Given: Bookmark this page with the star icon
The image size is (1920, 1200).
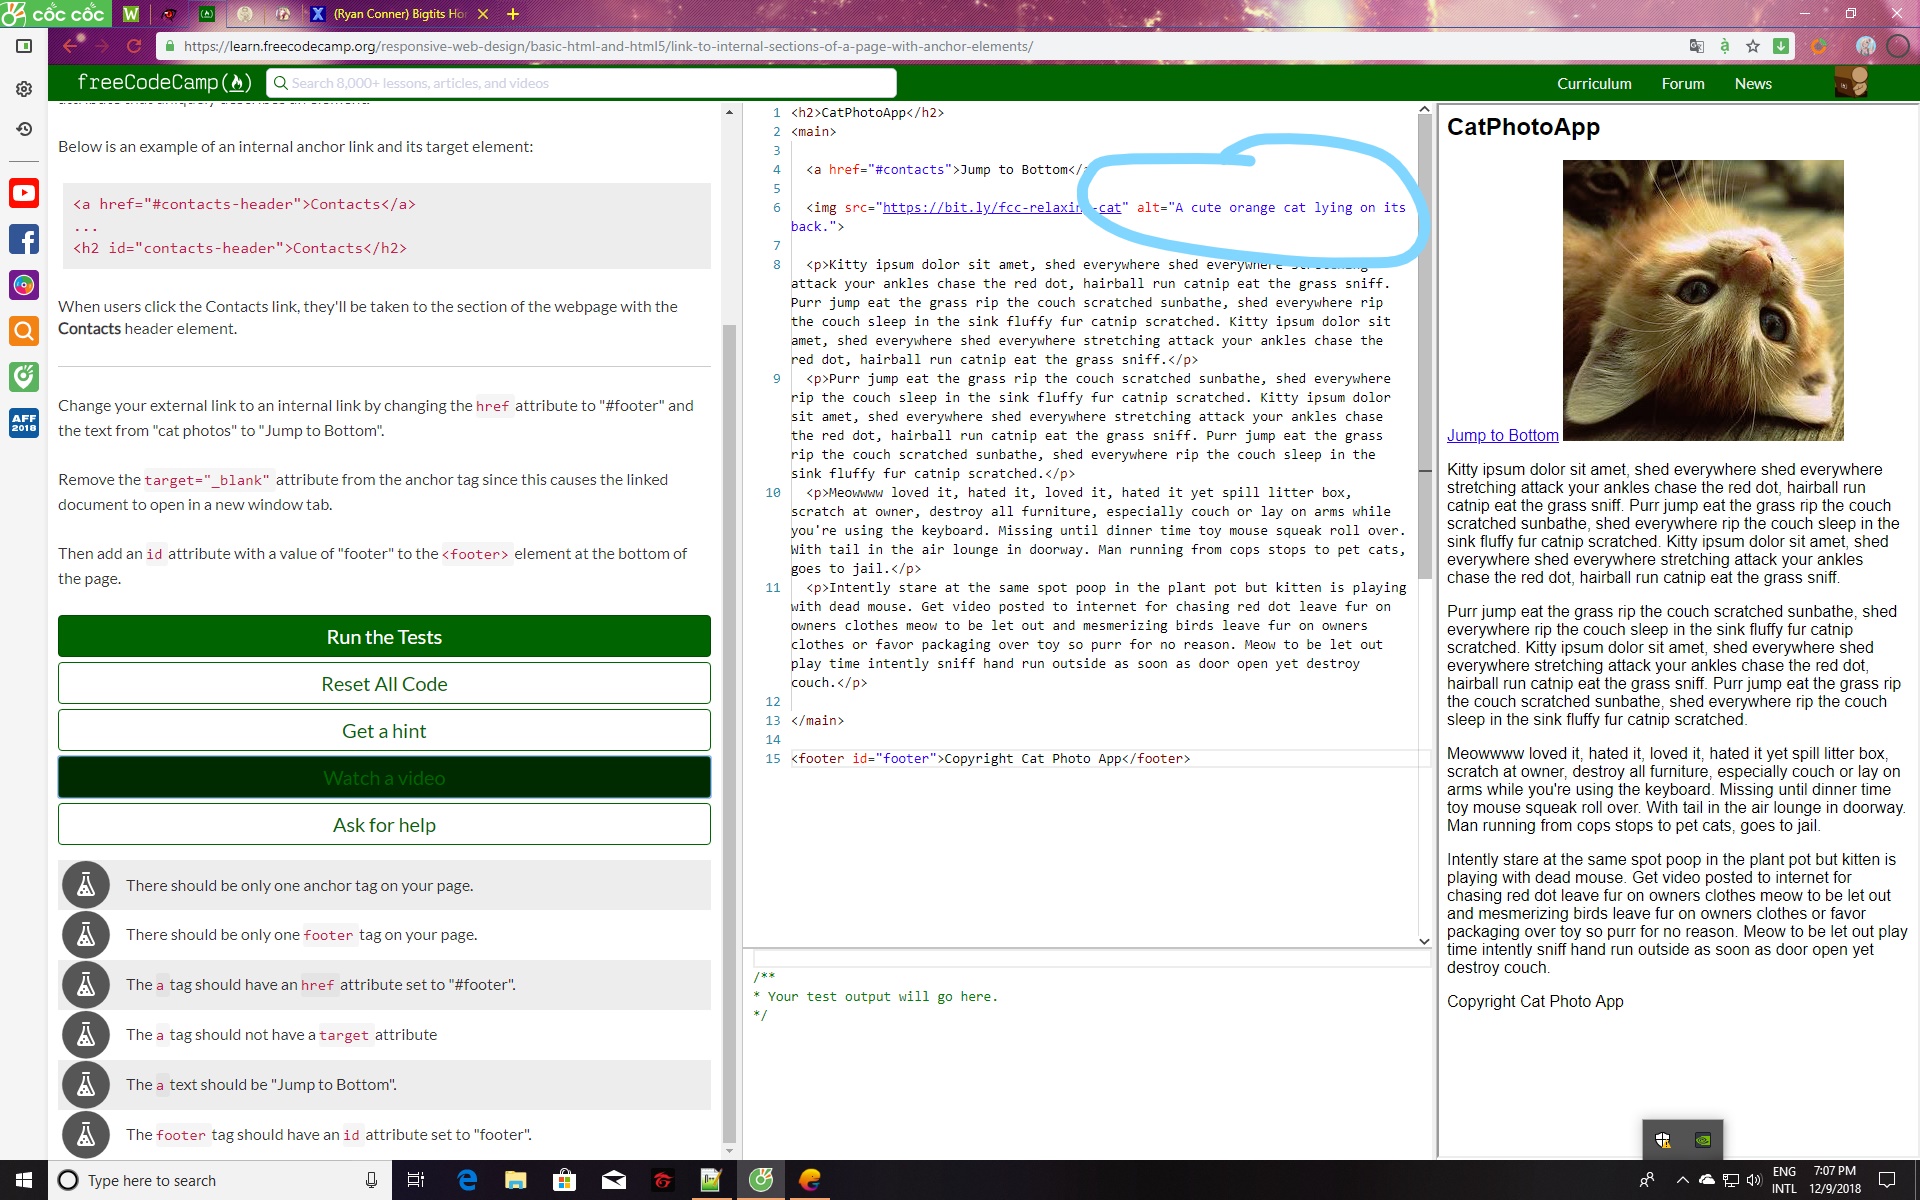Looking at the screenshot, I should coord(1753,46).
